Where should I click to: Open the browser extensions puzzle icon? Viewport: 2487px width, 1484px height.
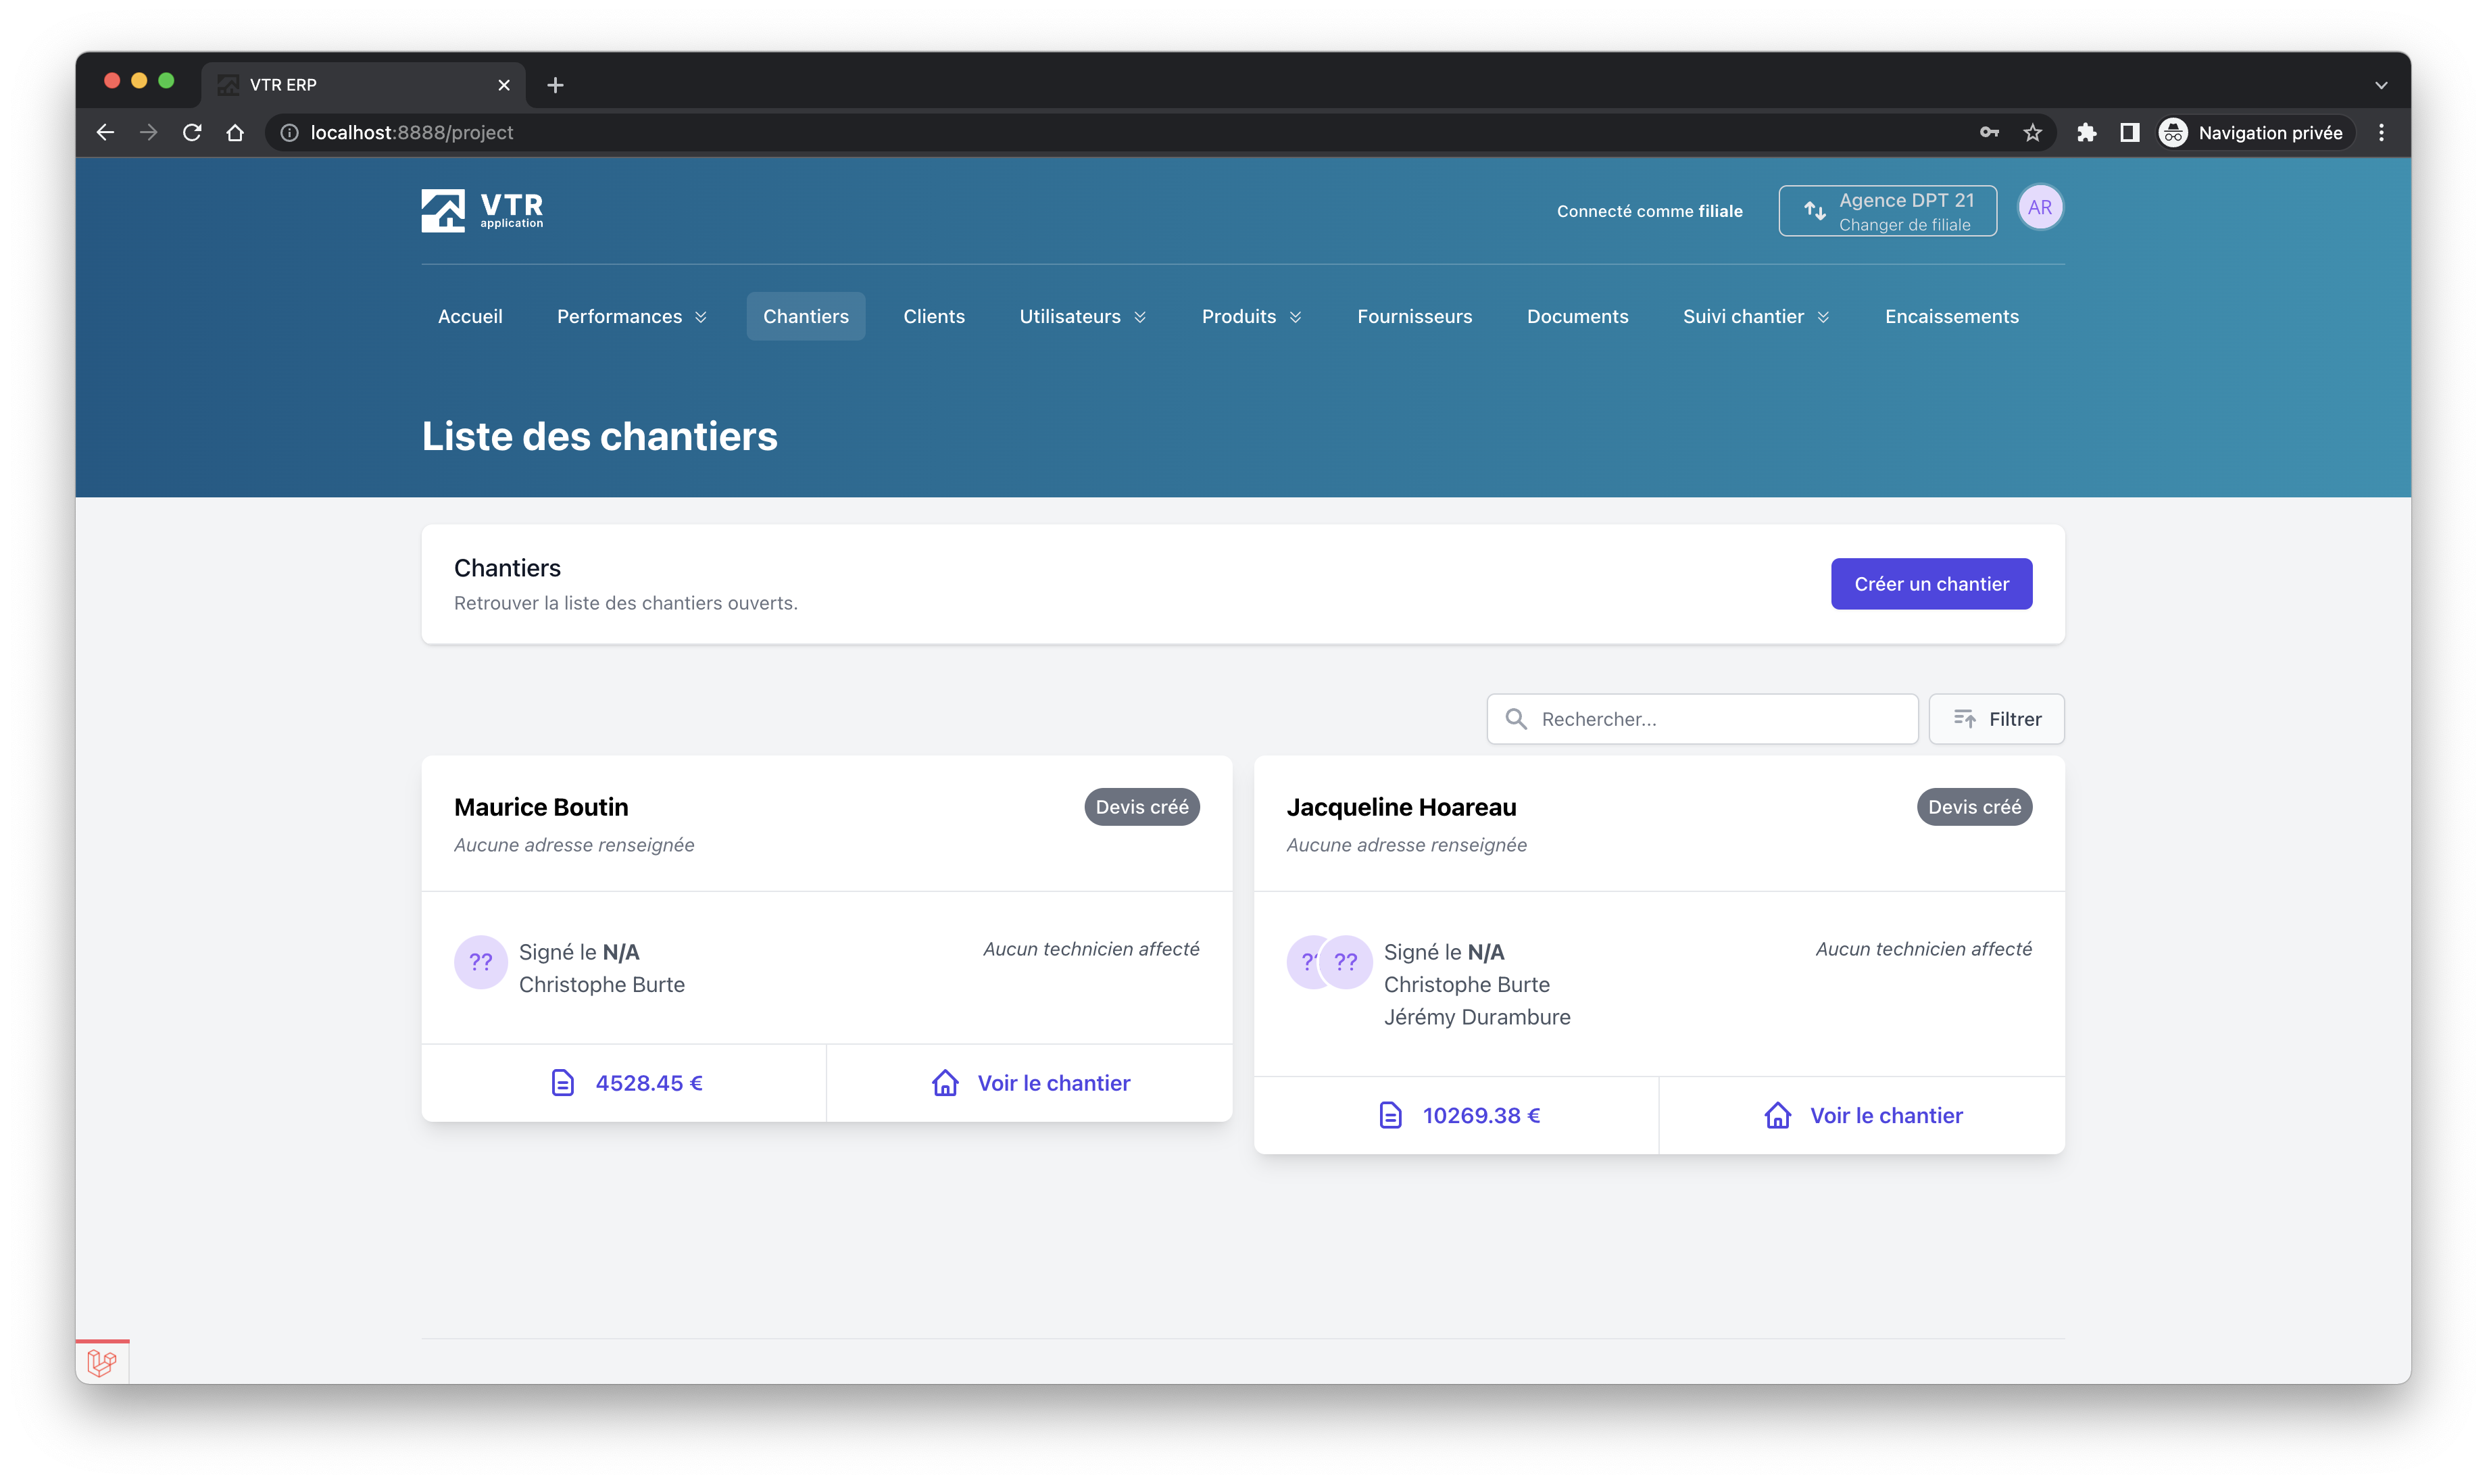(2086, 133)
